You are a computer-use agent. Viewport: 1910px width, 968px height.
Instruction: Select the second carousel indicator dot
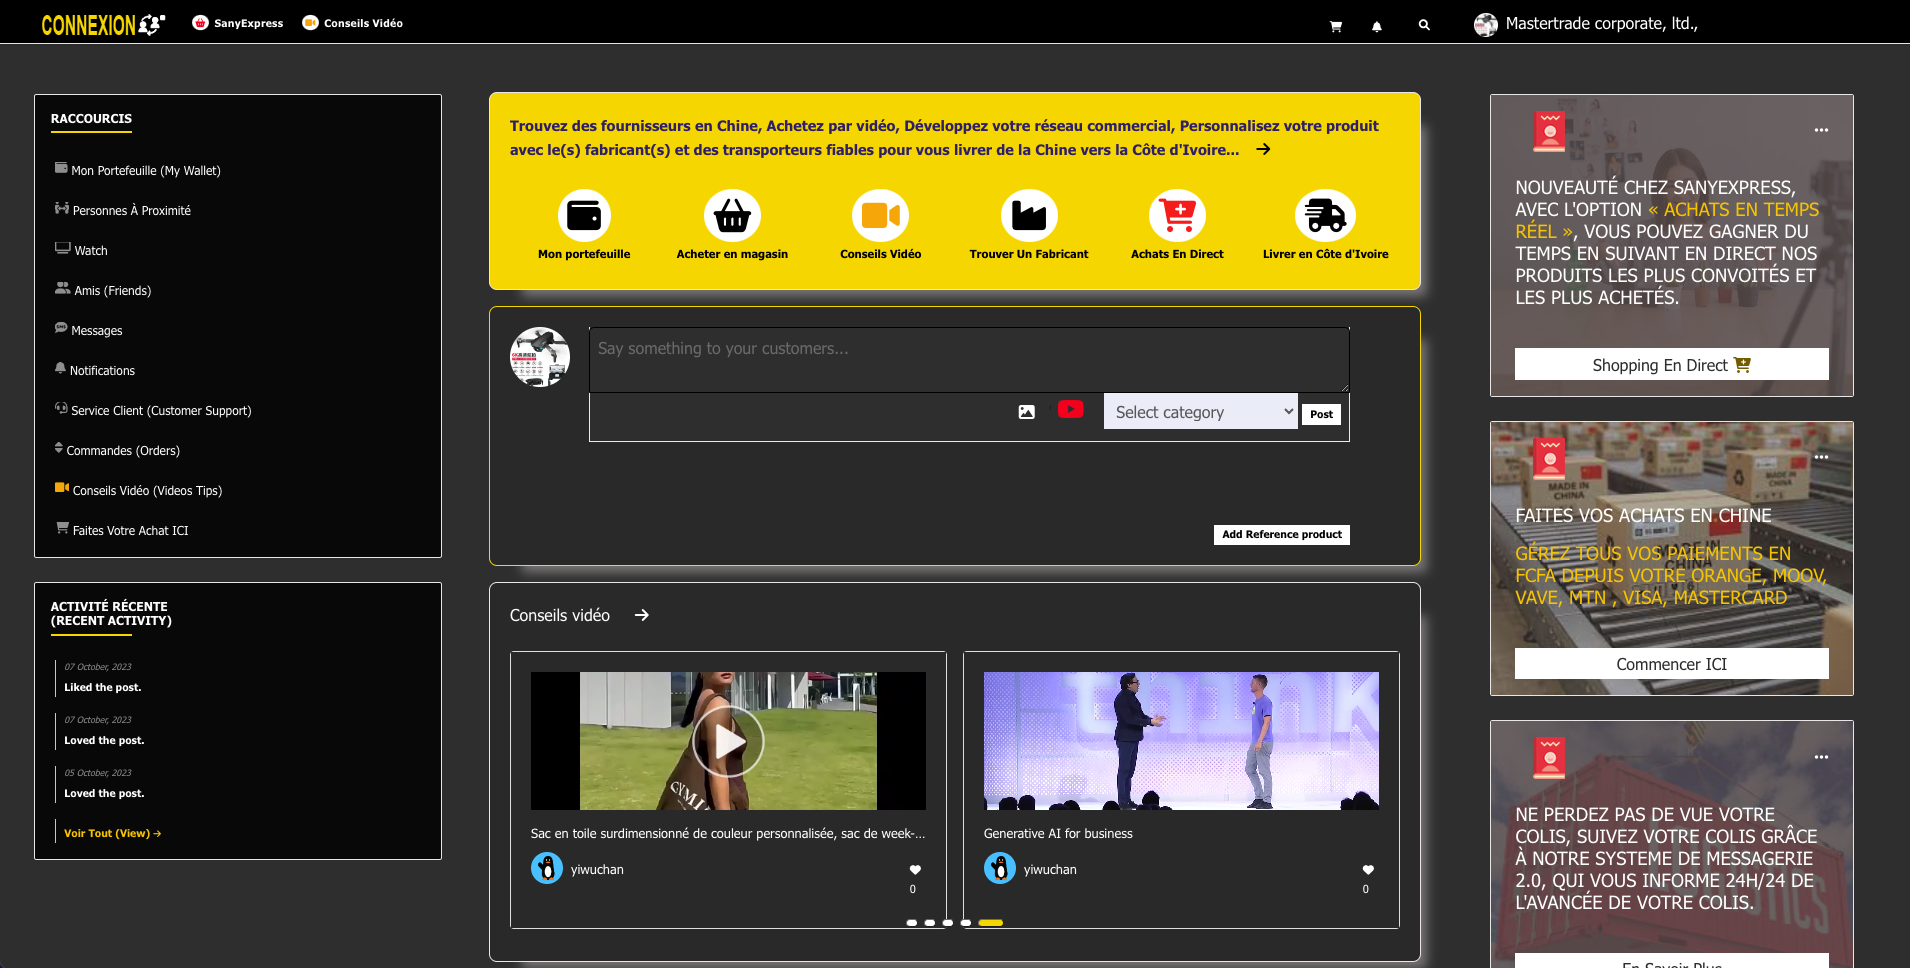coord(930,923)
